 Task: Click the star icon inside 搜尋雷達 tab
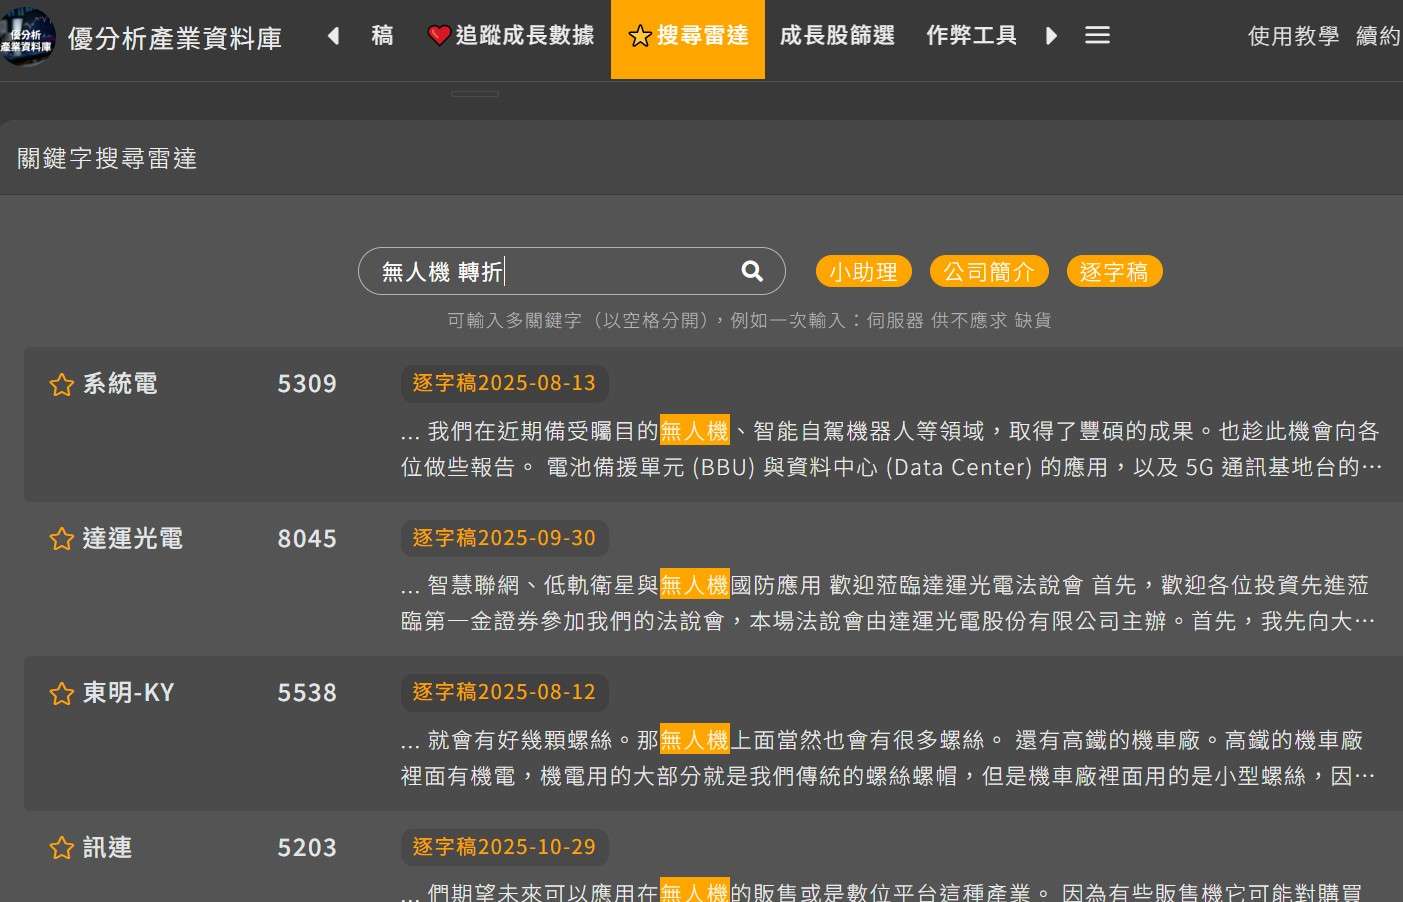pos(640,34)
